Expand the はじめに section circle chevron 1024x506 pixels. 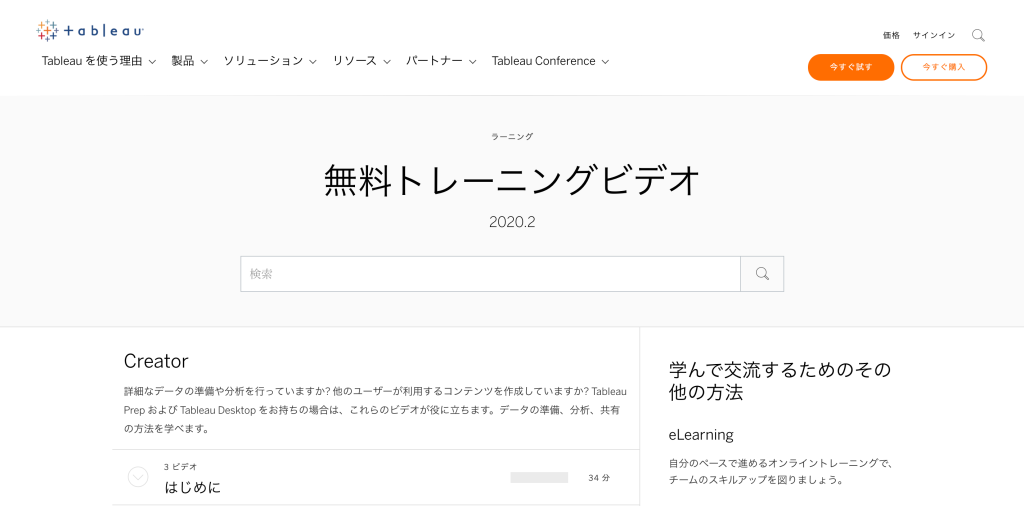pyautogui.click(x=138, y=477)
